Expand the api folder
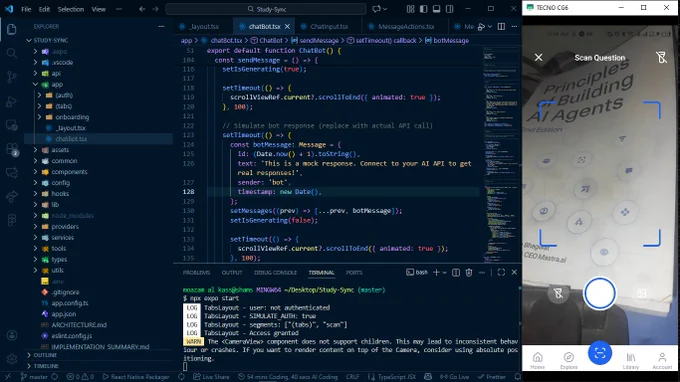This screenshot has height=382, width=680. (57, 73)
